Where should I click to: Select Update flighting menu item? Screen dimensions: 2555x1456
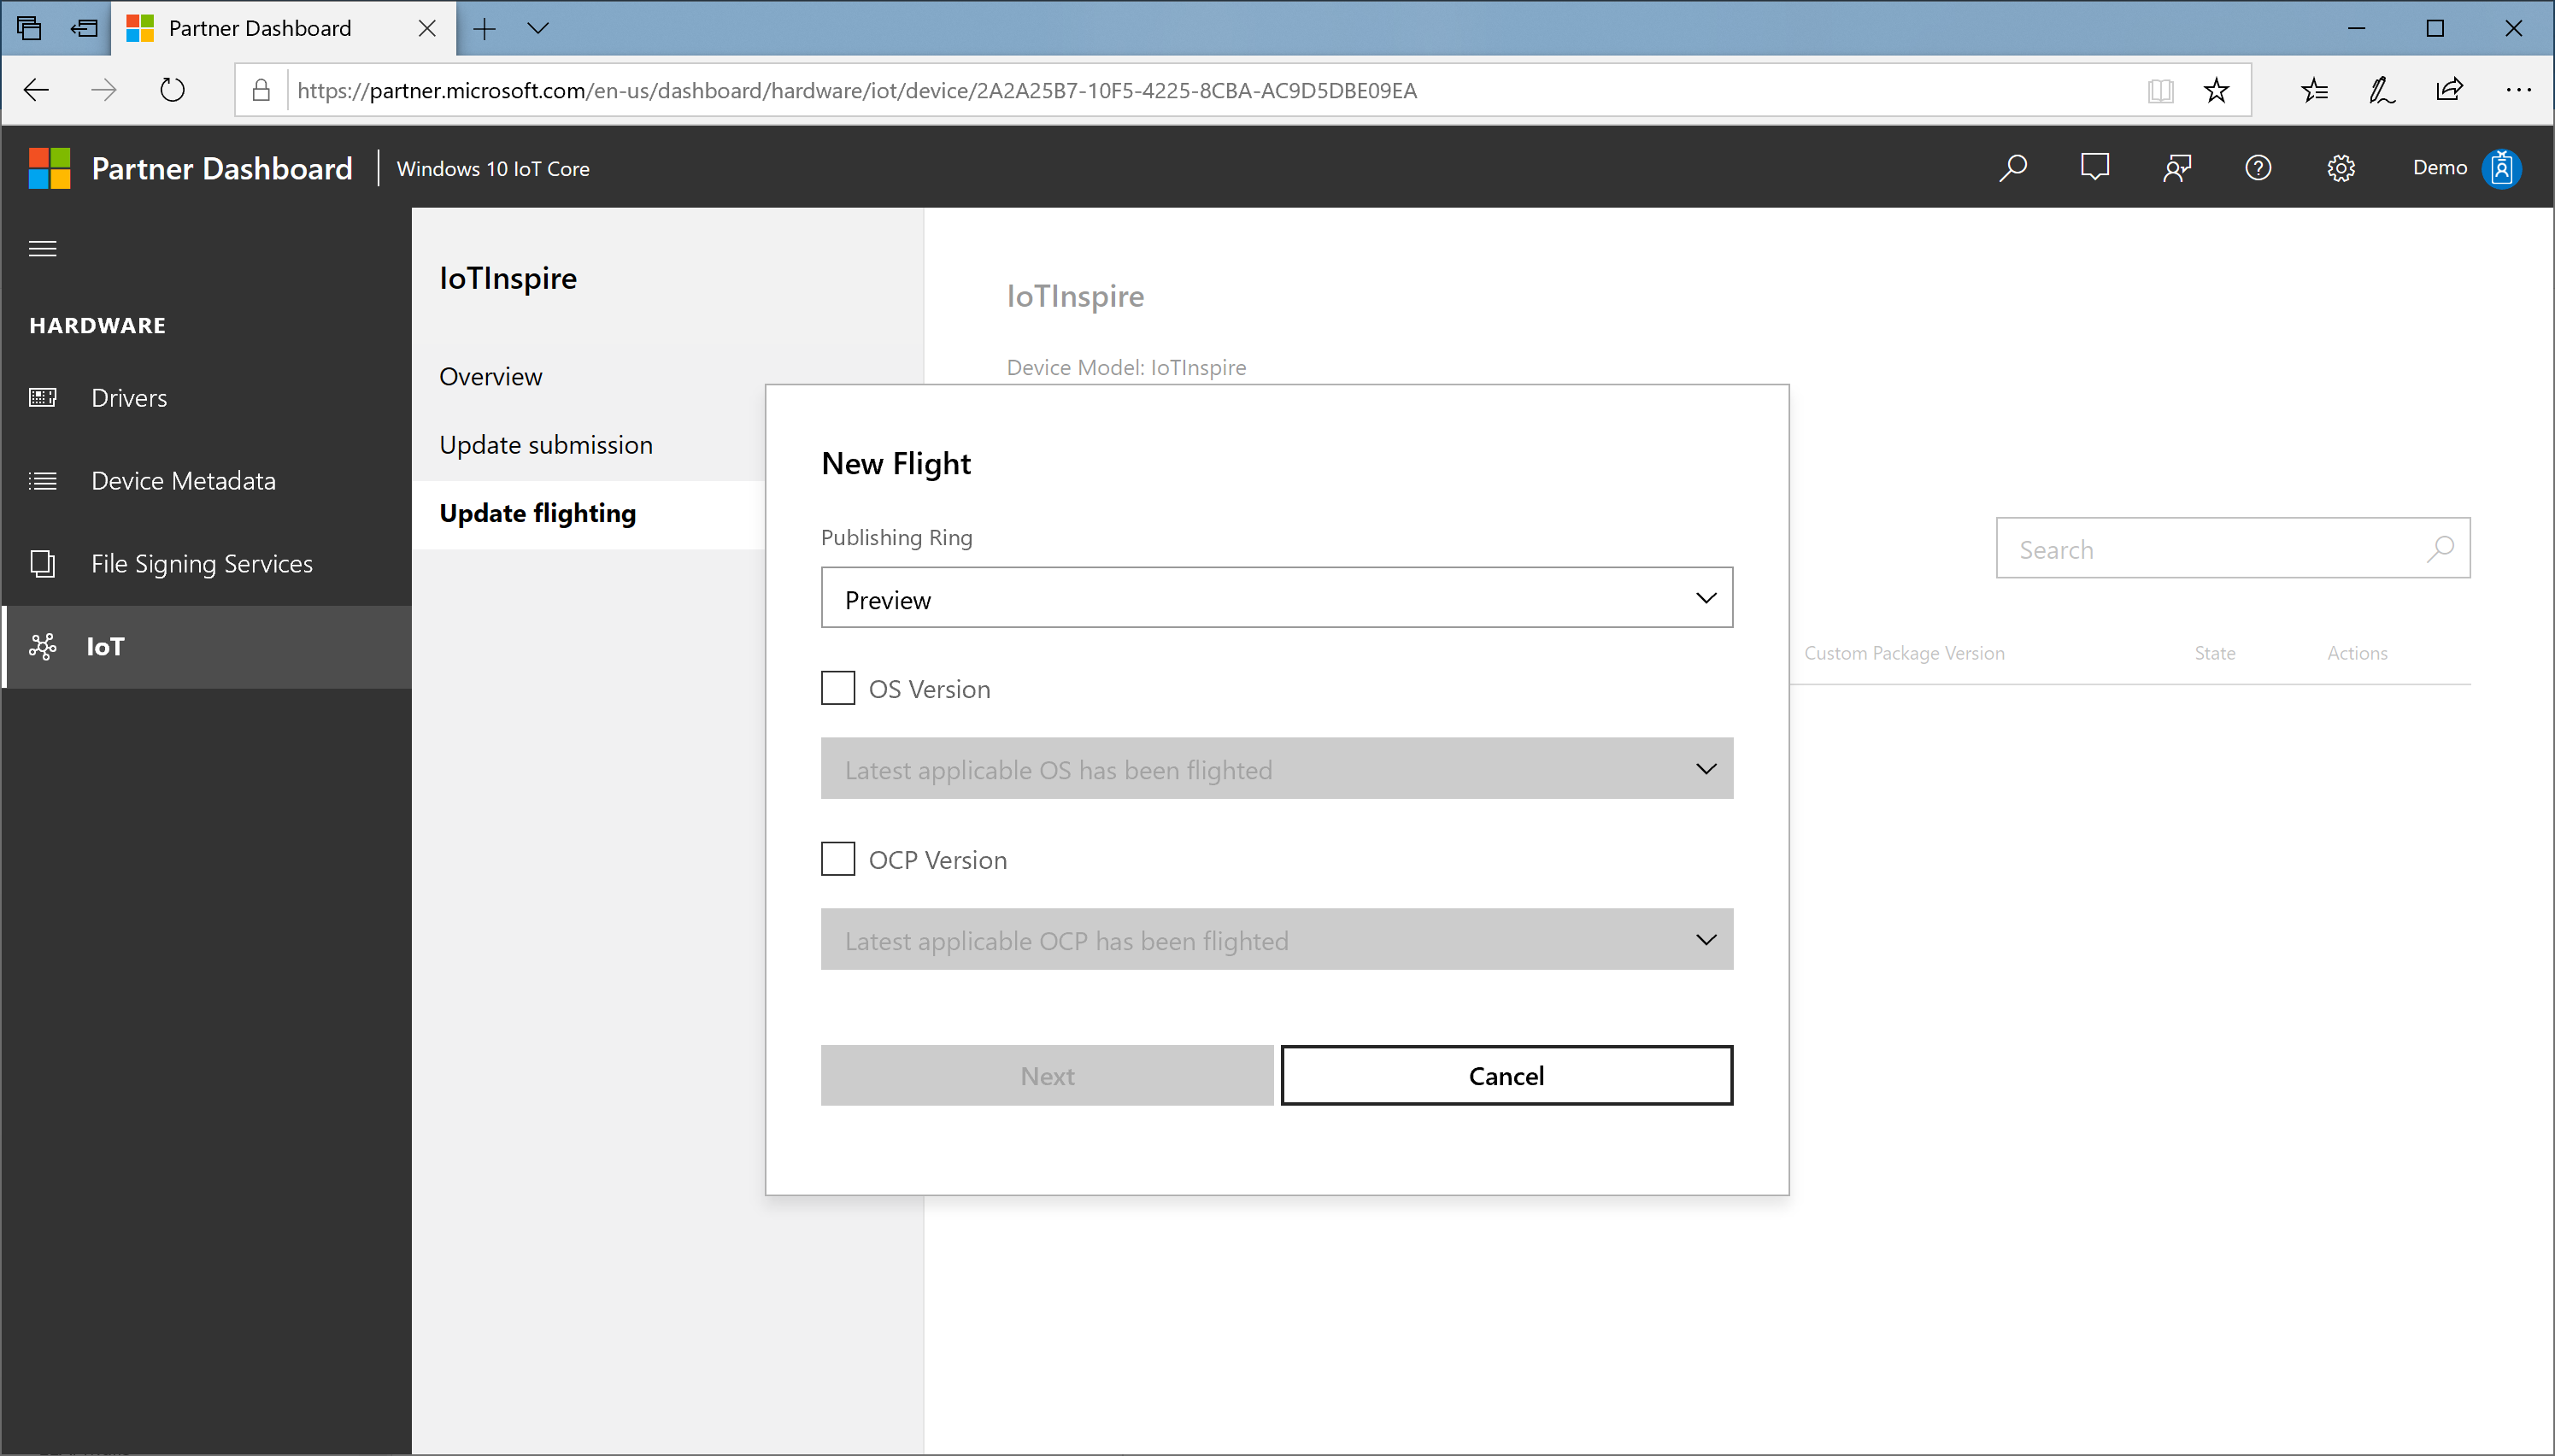coord(537,512)
